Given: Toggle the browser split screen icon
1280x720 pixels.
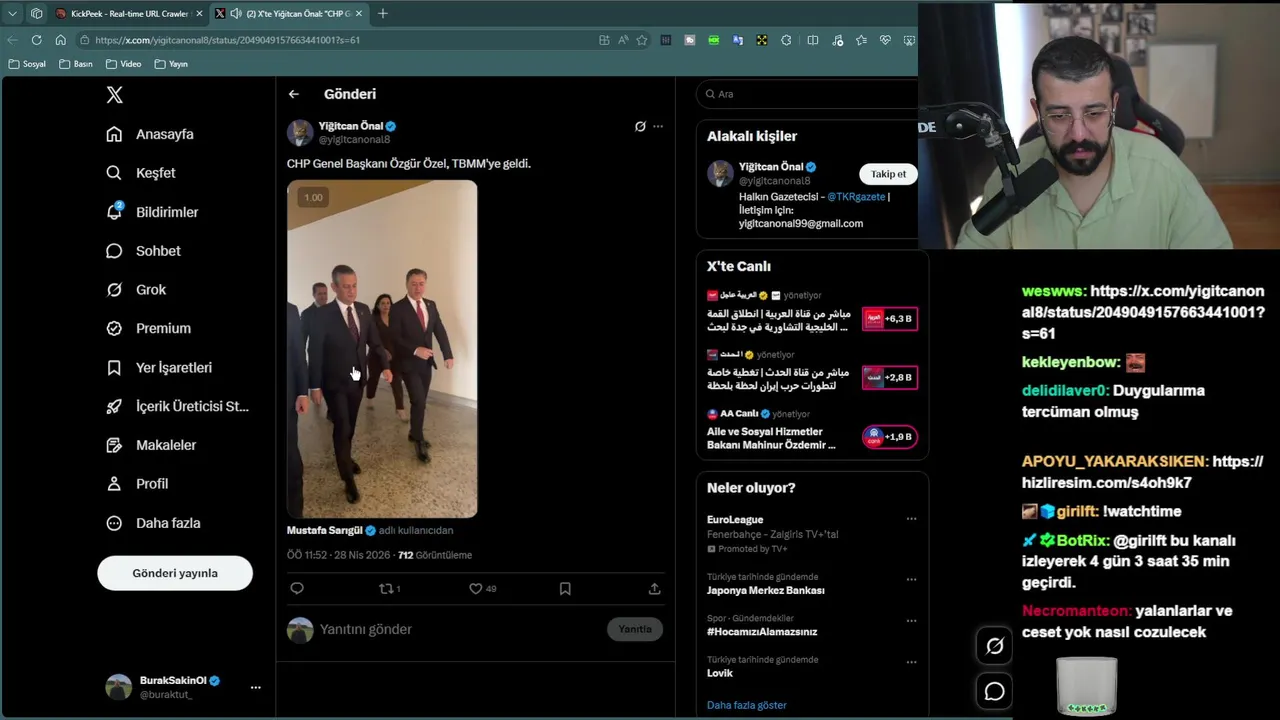Looking at the screenshot, I should 813,40.
